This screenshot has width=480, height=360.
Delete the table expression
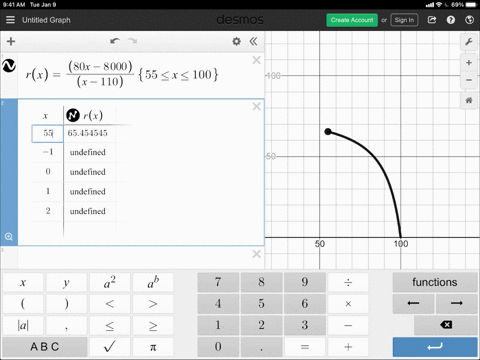pos(256,107)
